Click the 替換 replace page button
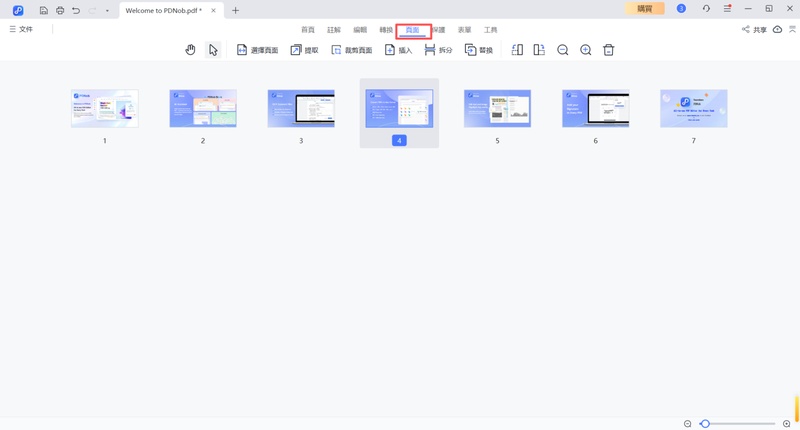800x430 pixels. pos(478,50)
